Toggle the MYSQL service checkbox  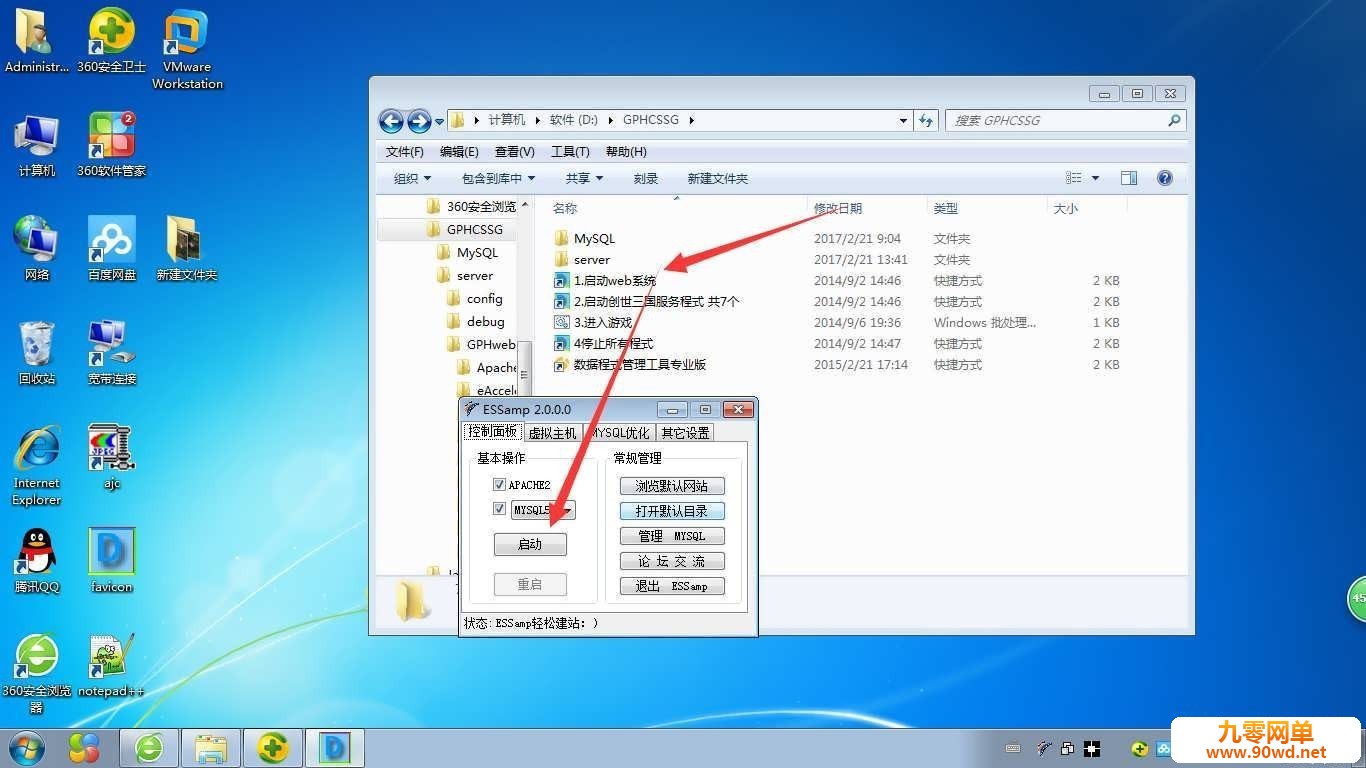[499, 509]
